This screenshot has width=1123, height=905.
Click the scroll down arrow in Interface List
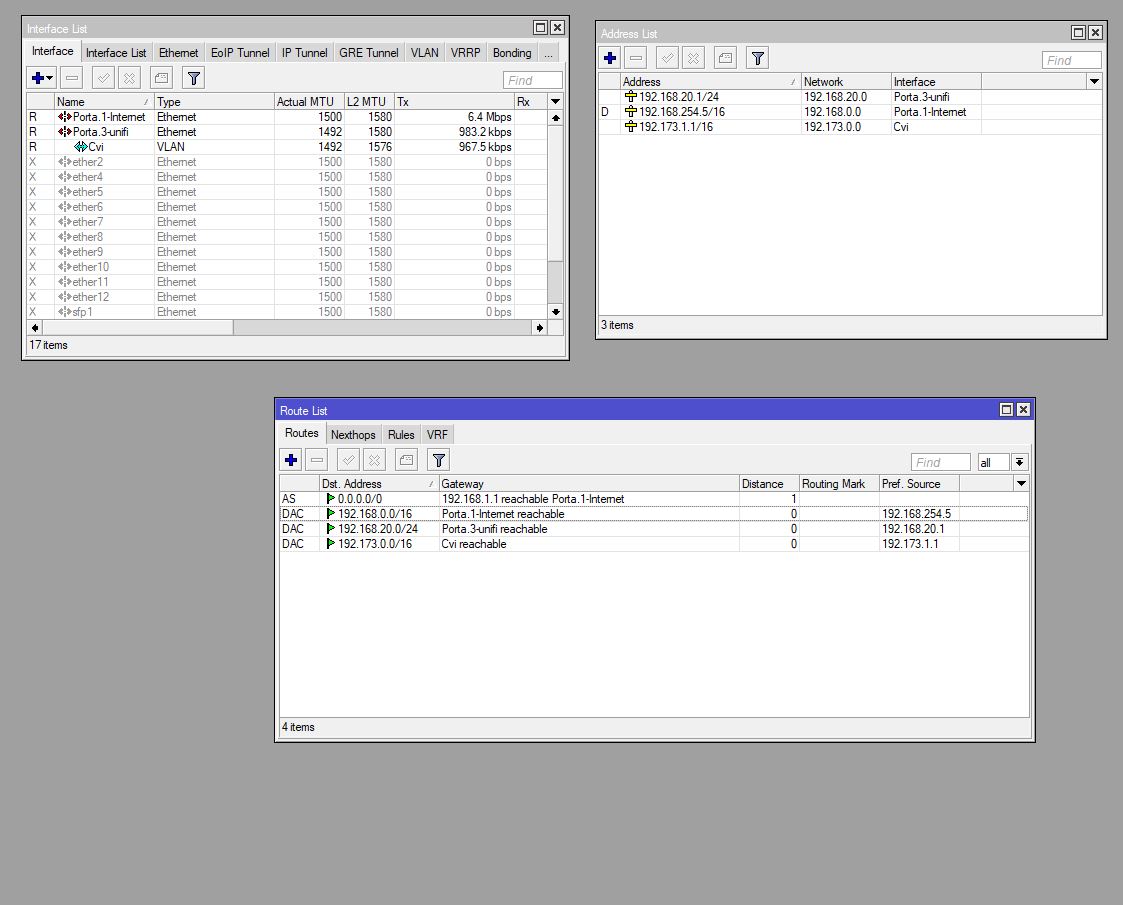[556, 312]
